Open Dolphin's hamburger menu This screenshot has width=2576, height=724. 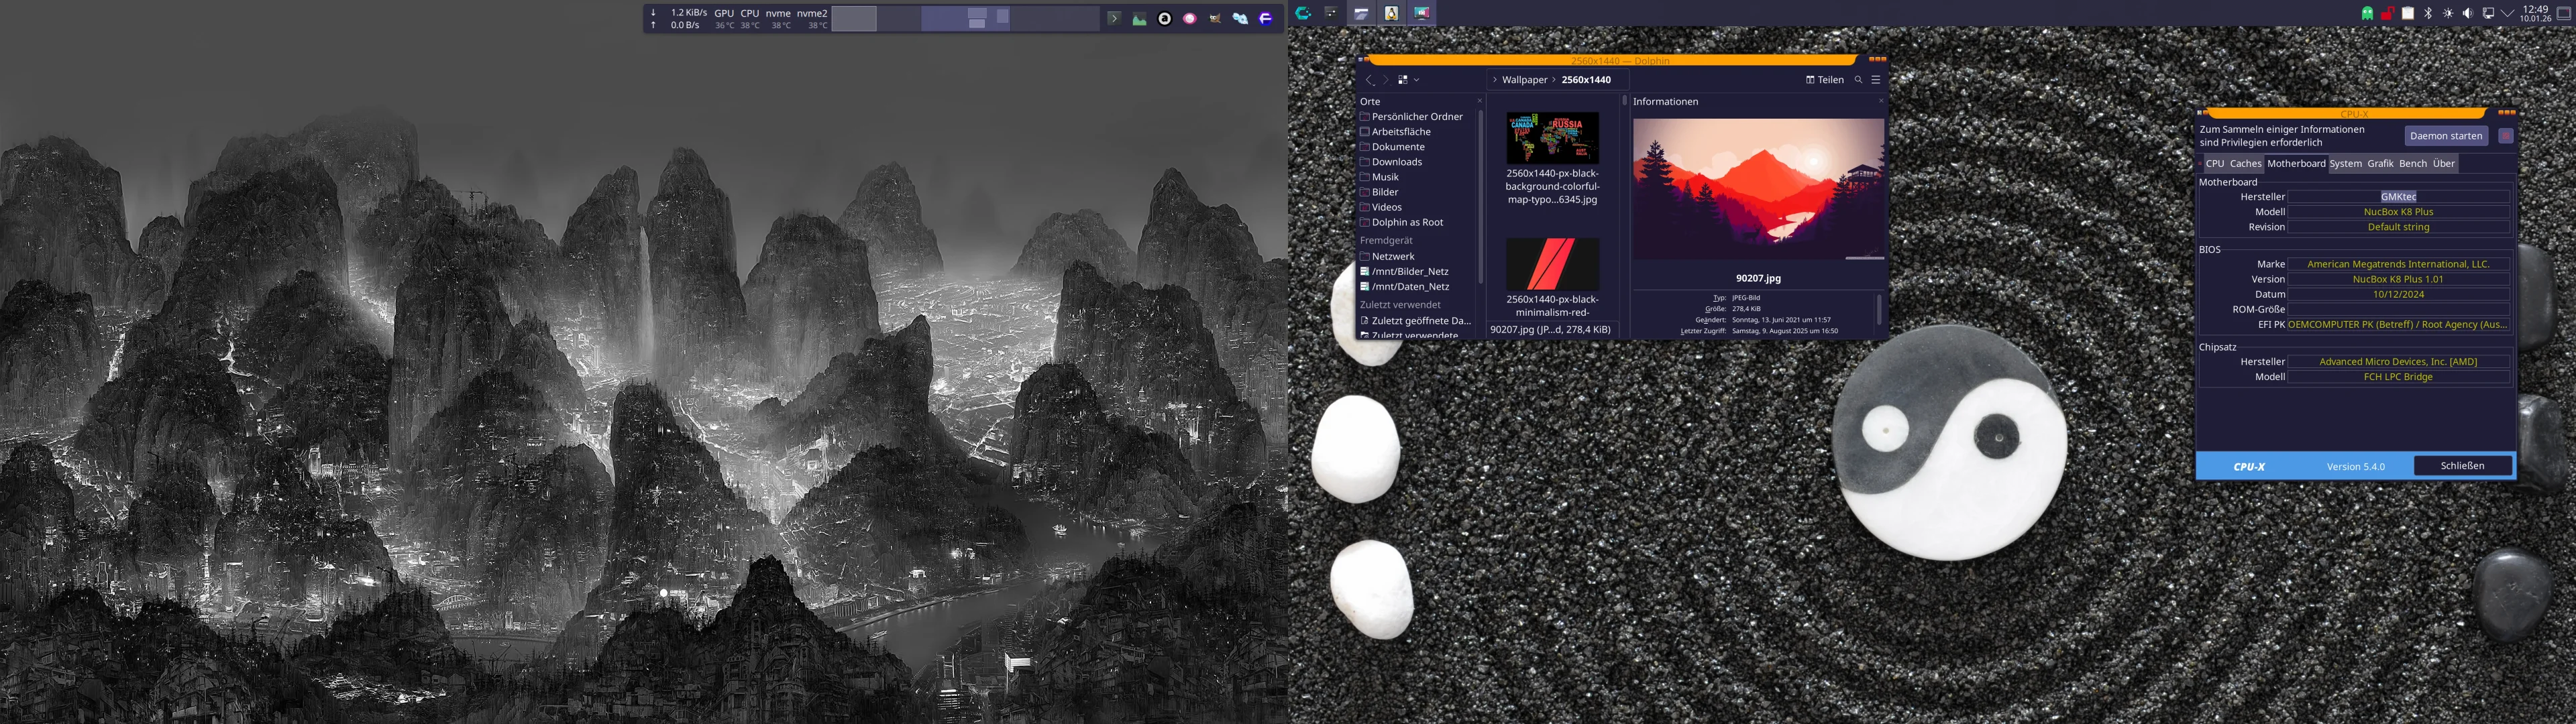pyautogui.click(x=1876, y=80)
